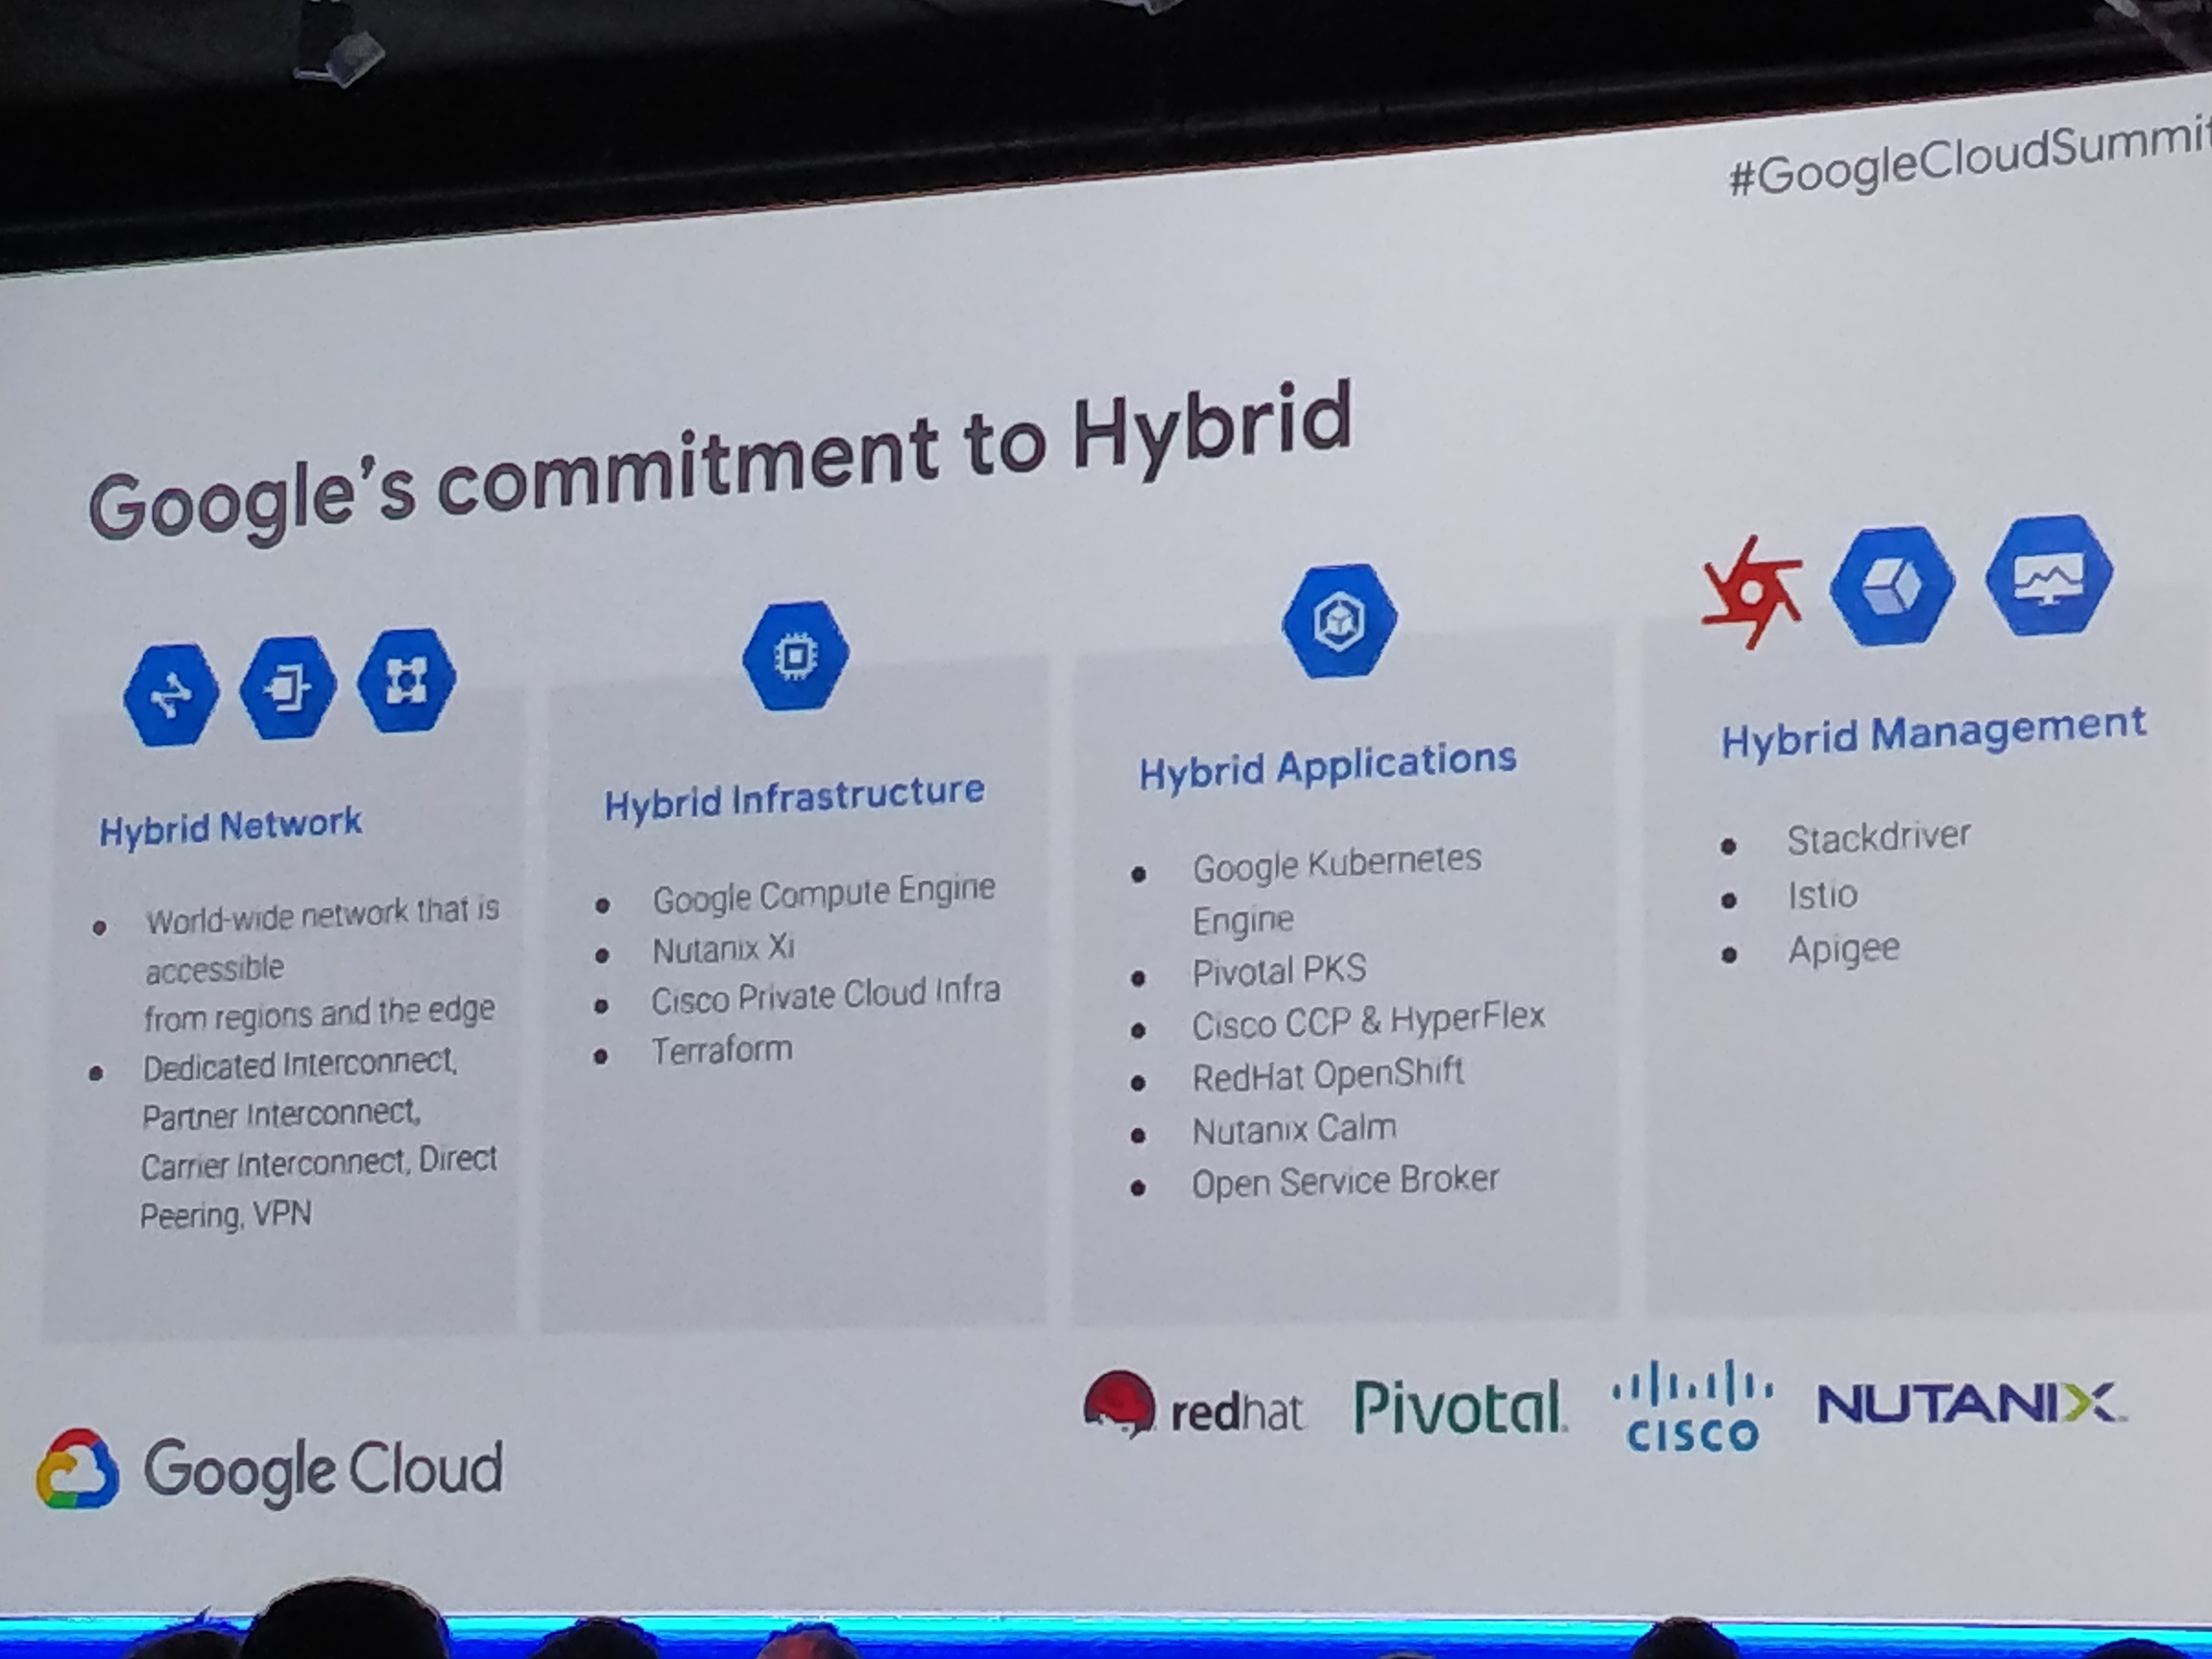The image size is (2212, 1659).
Task: Click the "Istio" bullet
Action: coord(1823,894)
